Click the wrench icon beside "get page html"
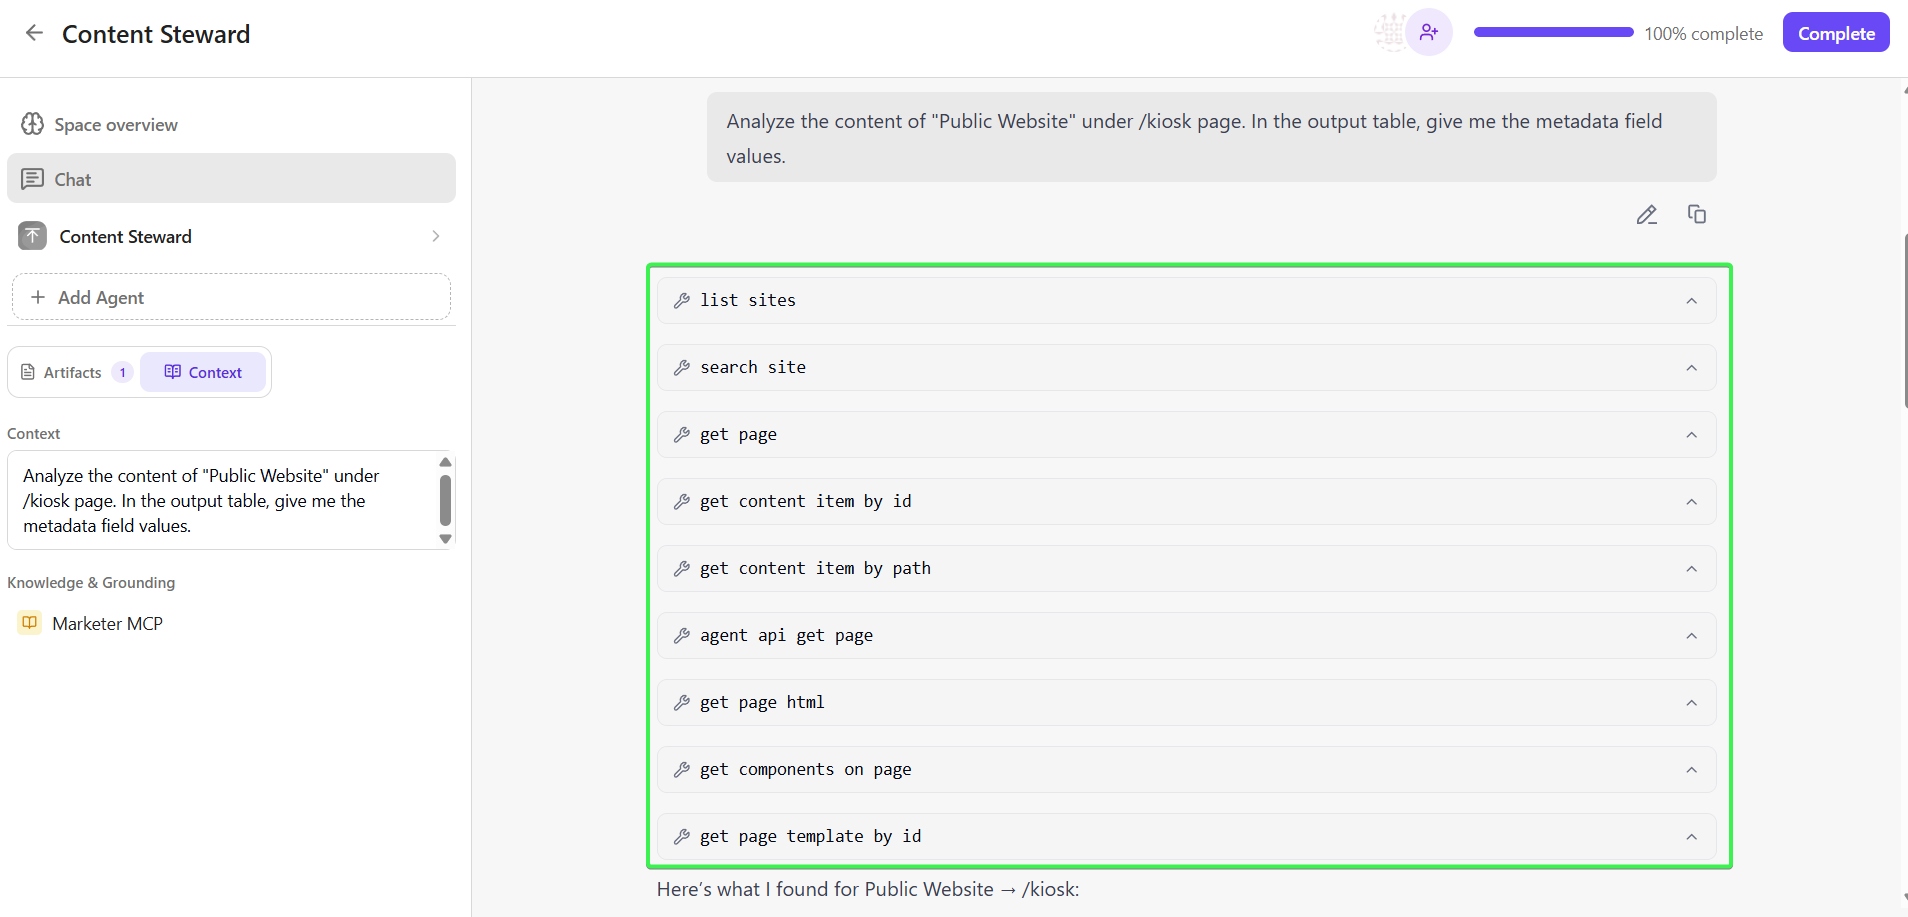 click(x=683, y=702)
